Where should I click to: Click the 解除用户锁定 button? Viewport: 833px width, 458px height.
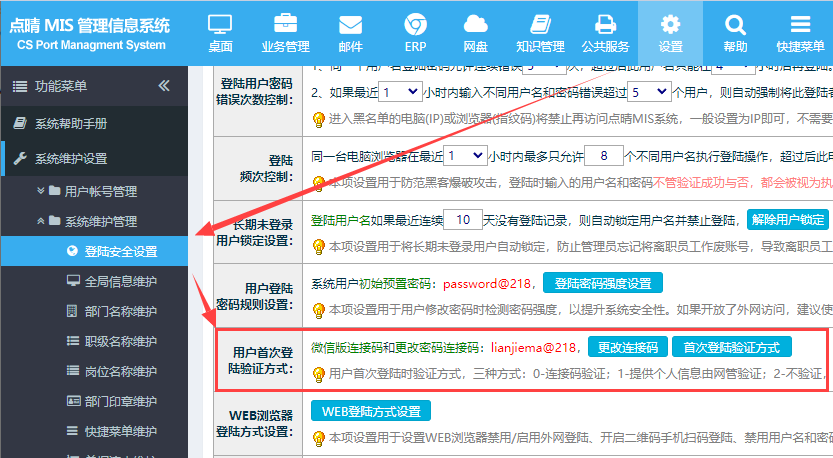pyautogui.click(x=788, y=220)
